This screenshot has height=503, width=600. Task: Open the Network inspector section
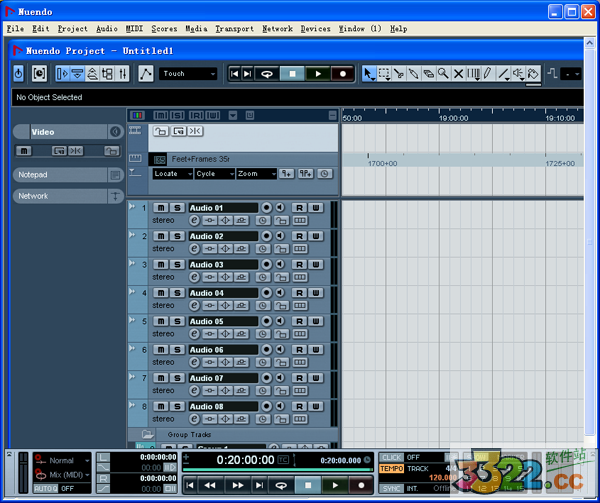pyautogui.click(x=60, y=196)
